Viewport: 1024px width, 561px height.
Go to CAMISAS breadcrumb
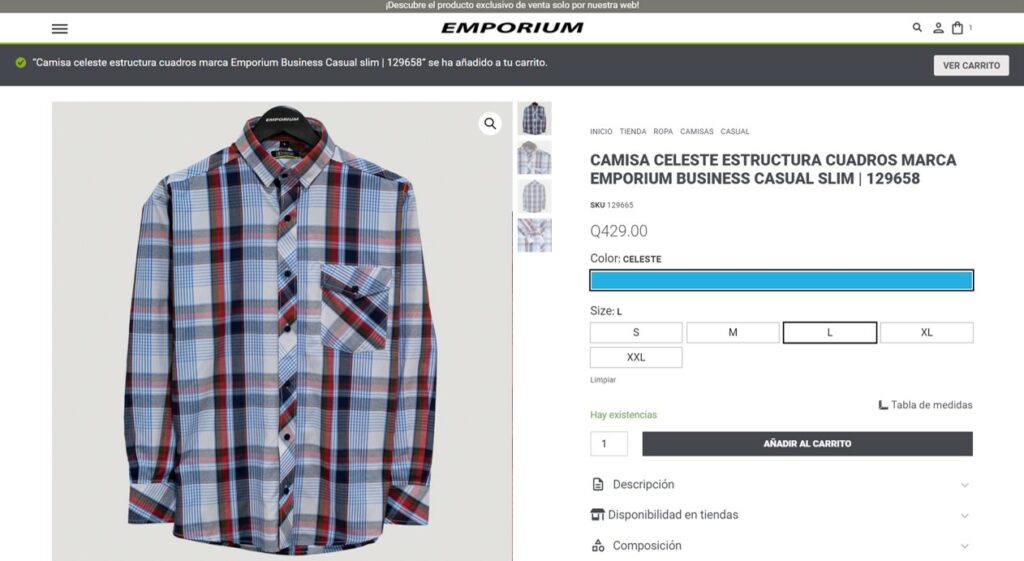click(x=697, y=131)
